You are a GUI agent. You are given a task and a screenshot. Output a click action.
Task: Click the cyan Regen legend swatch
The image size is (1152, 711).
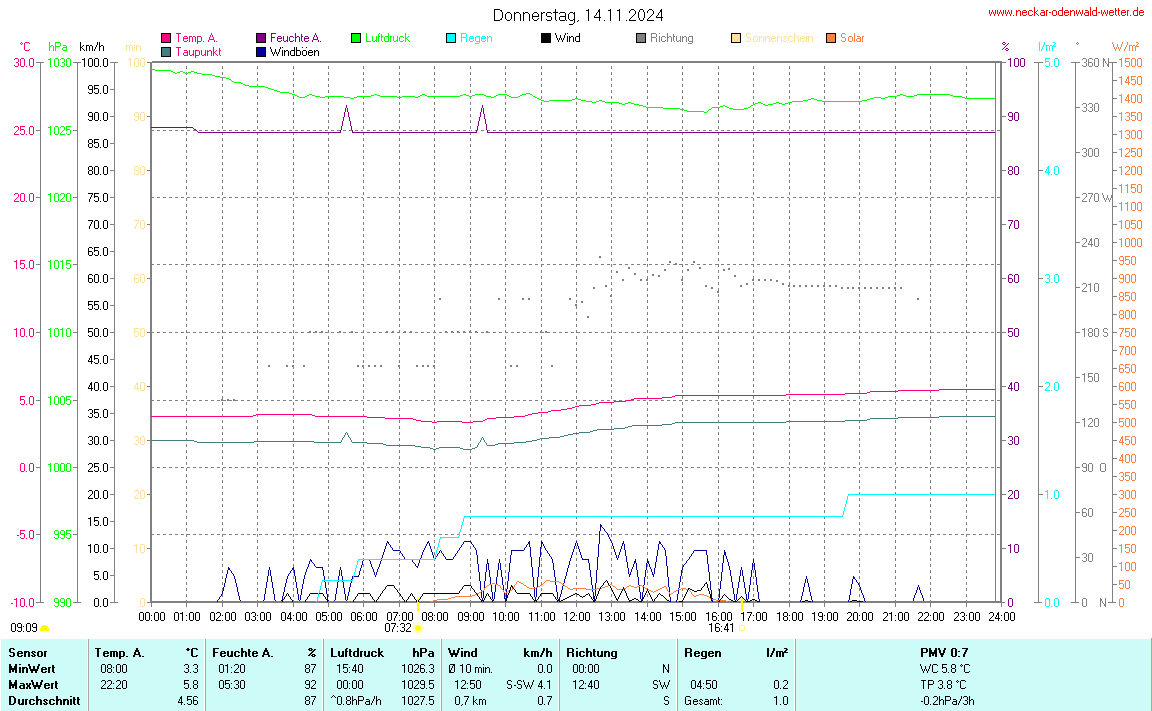(x=451, y=38)
